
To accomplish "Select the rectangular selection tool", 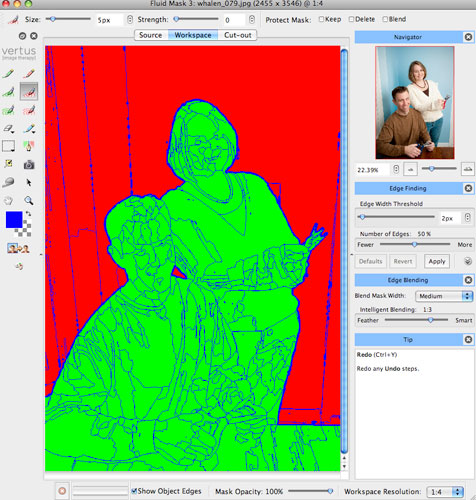I will tap(8, 146).
